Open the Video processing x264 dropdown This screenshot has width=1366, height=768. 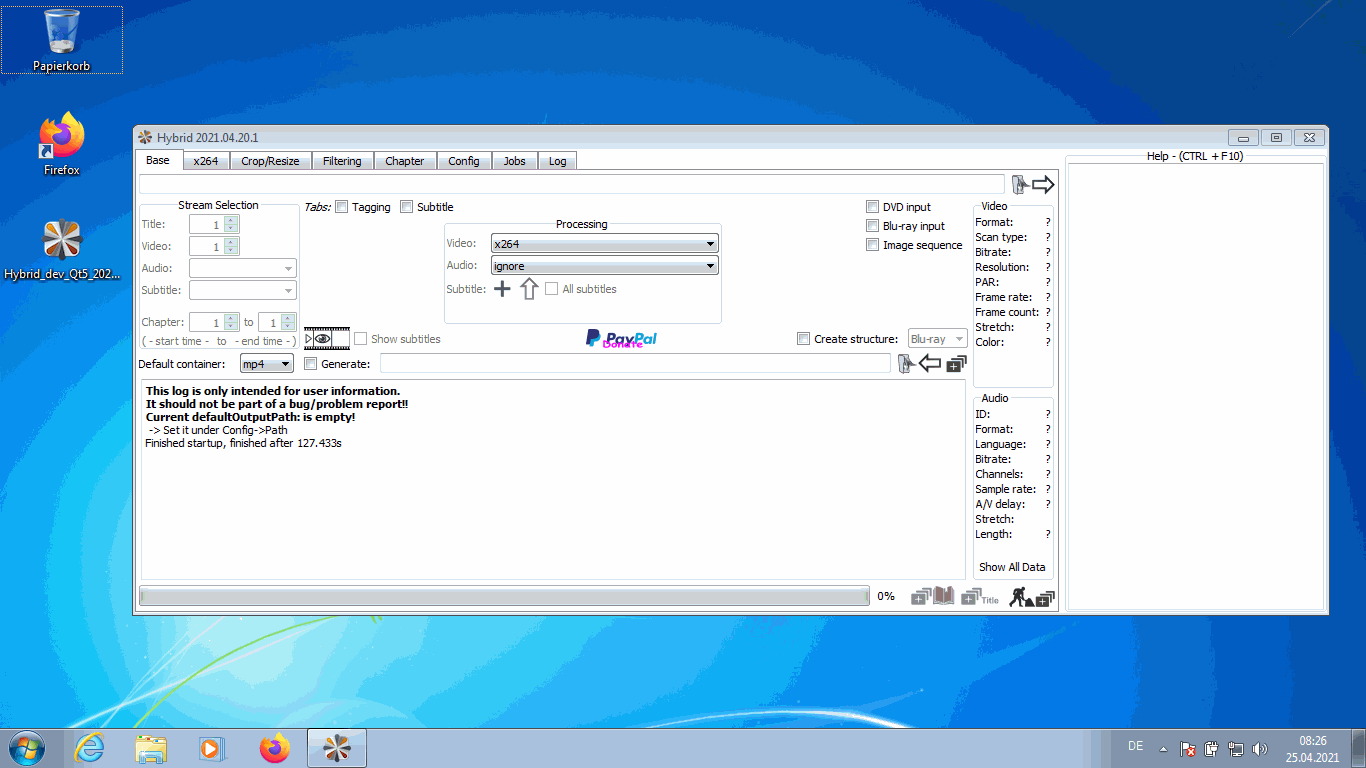click(604, 244)
